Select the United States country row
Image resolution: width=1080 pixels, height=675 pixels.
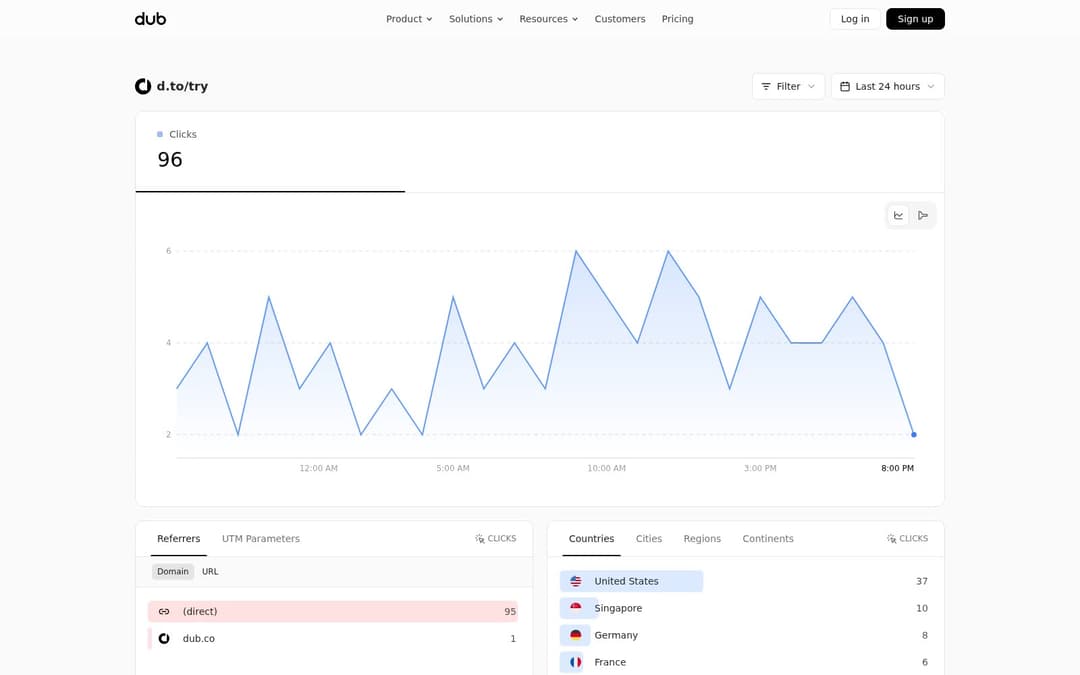(745, 581)
